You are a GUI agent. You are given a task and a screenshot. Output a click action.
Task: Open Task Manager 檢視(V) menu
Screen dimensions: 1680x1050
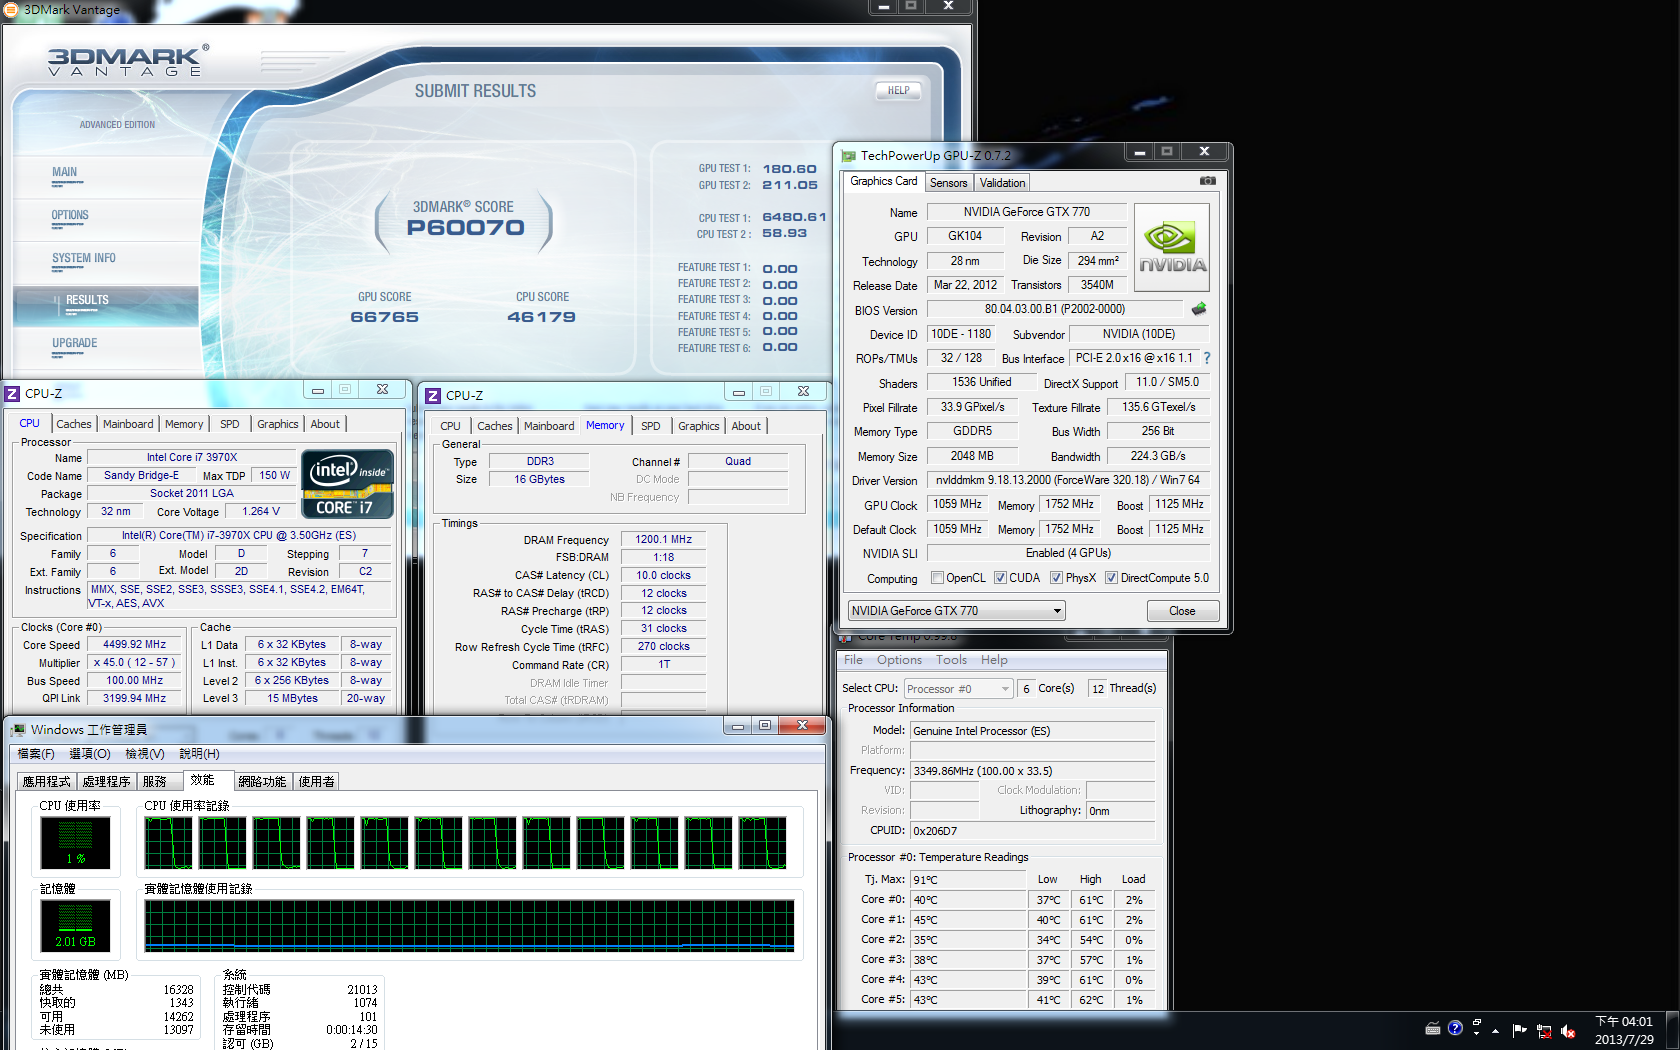pyautogui.click(x=145, y=754)
